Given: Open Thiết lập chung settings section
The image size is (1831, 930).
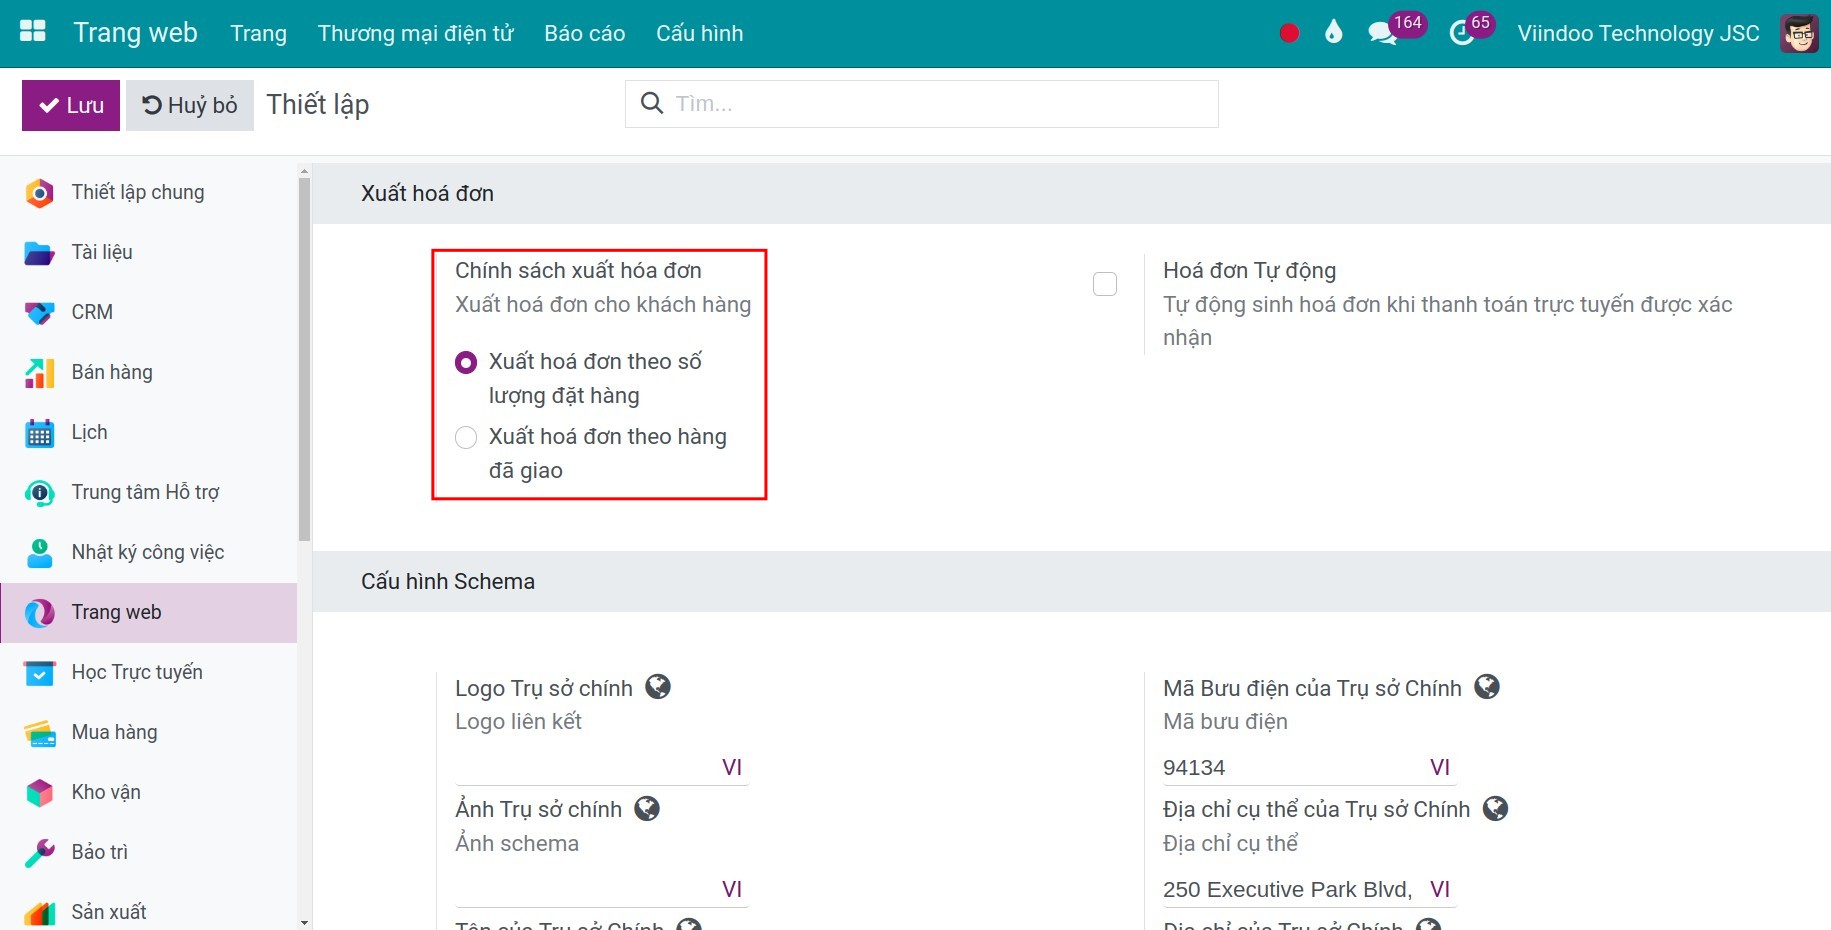Looking at the screenshot, I should (x=149, y=192).
